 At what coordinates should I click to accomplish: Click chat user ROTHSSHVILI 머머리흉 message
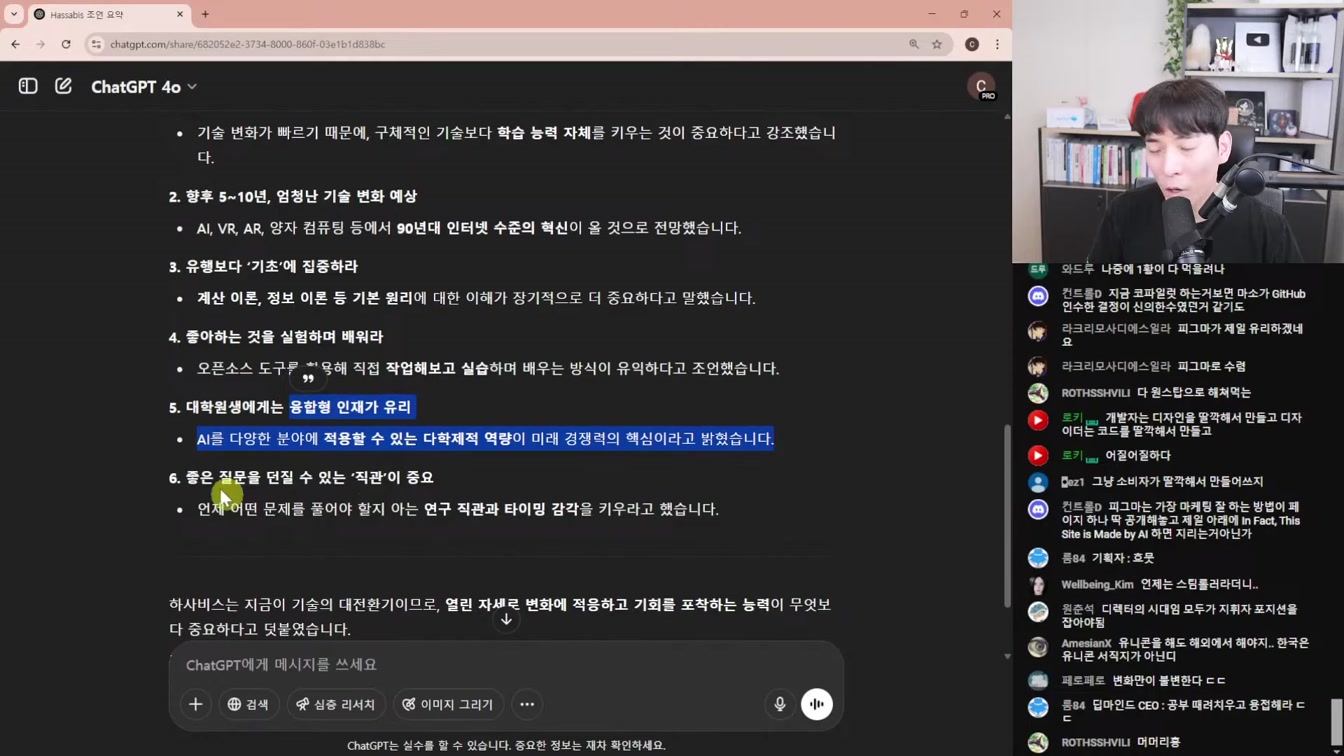(1120, 742)
